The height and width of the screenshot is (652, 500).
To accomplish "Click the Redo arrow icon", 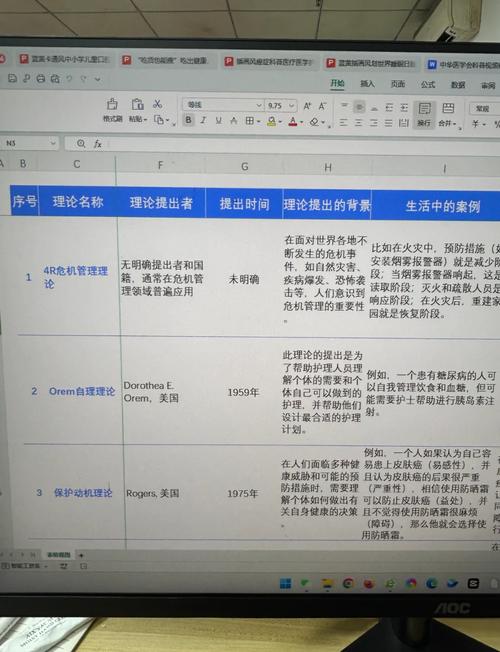I will pos(84,78).
